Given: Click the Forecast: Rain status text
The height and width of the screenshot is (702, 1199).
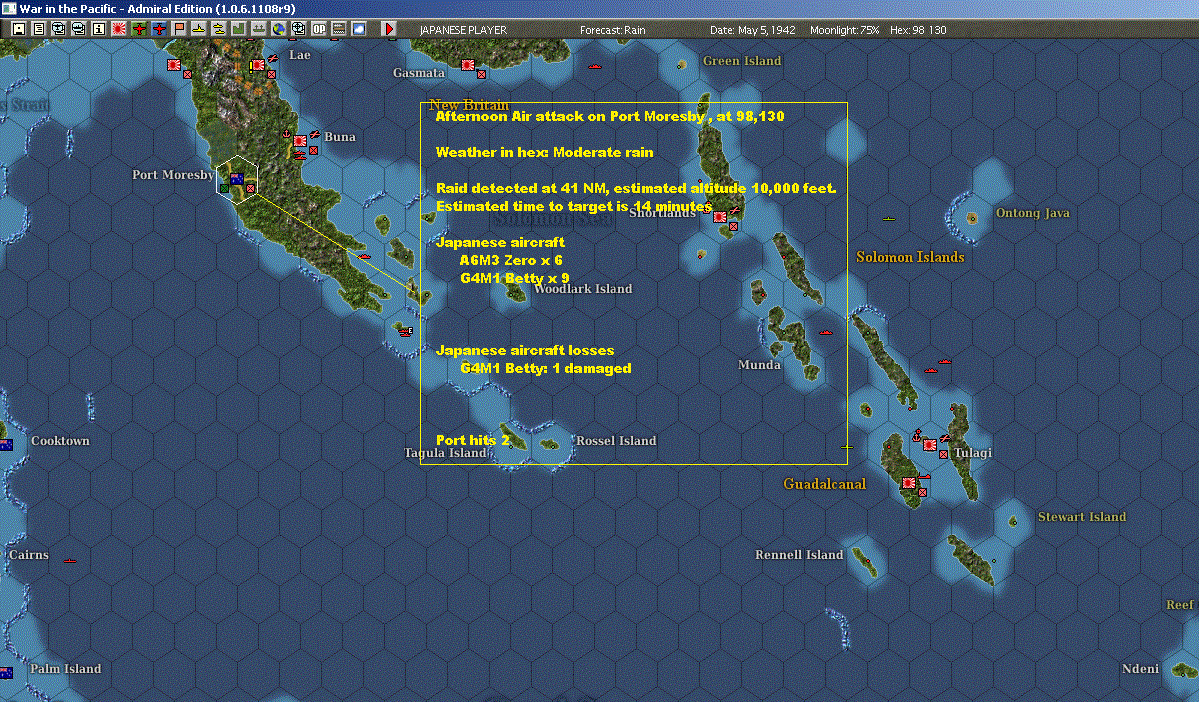Looking at the screenshot, I should tap(612, 30).
